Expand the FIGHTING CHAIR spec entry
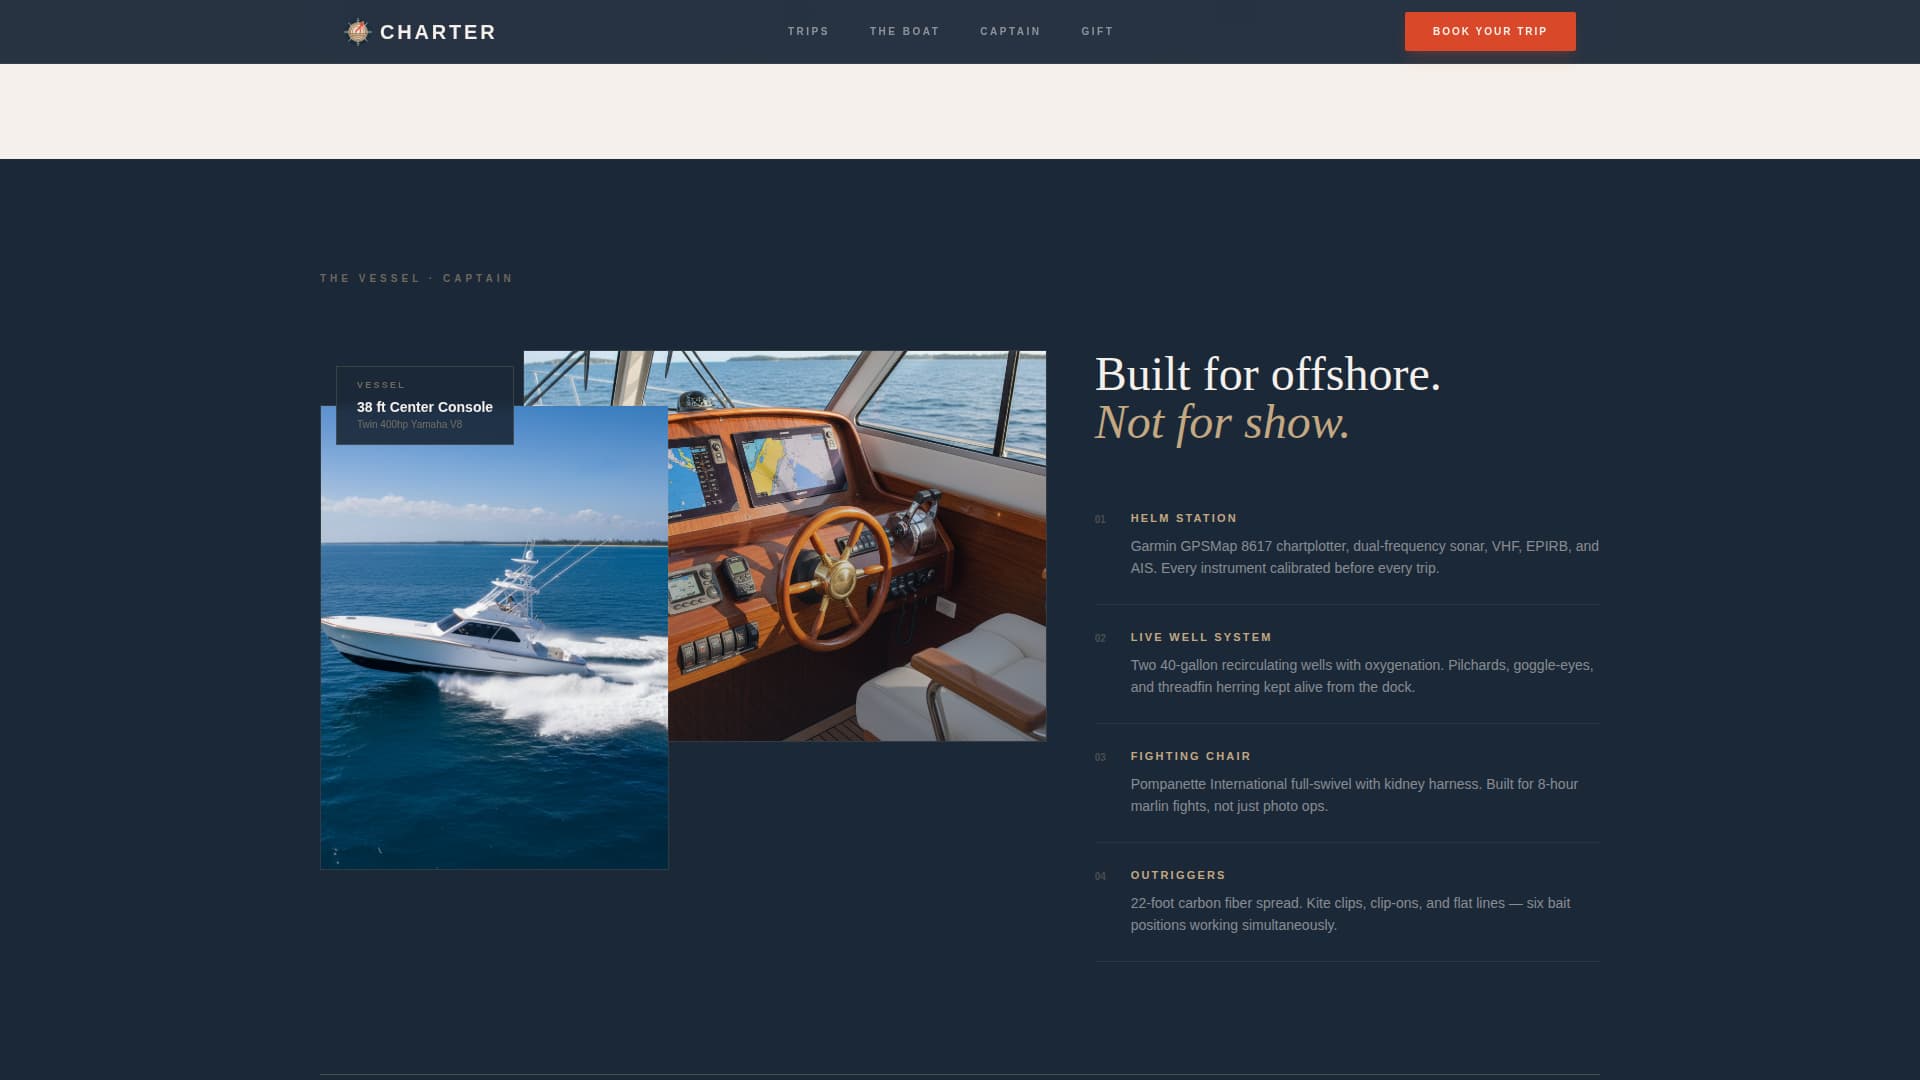 point(1190,756)
